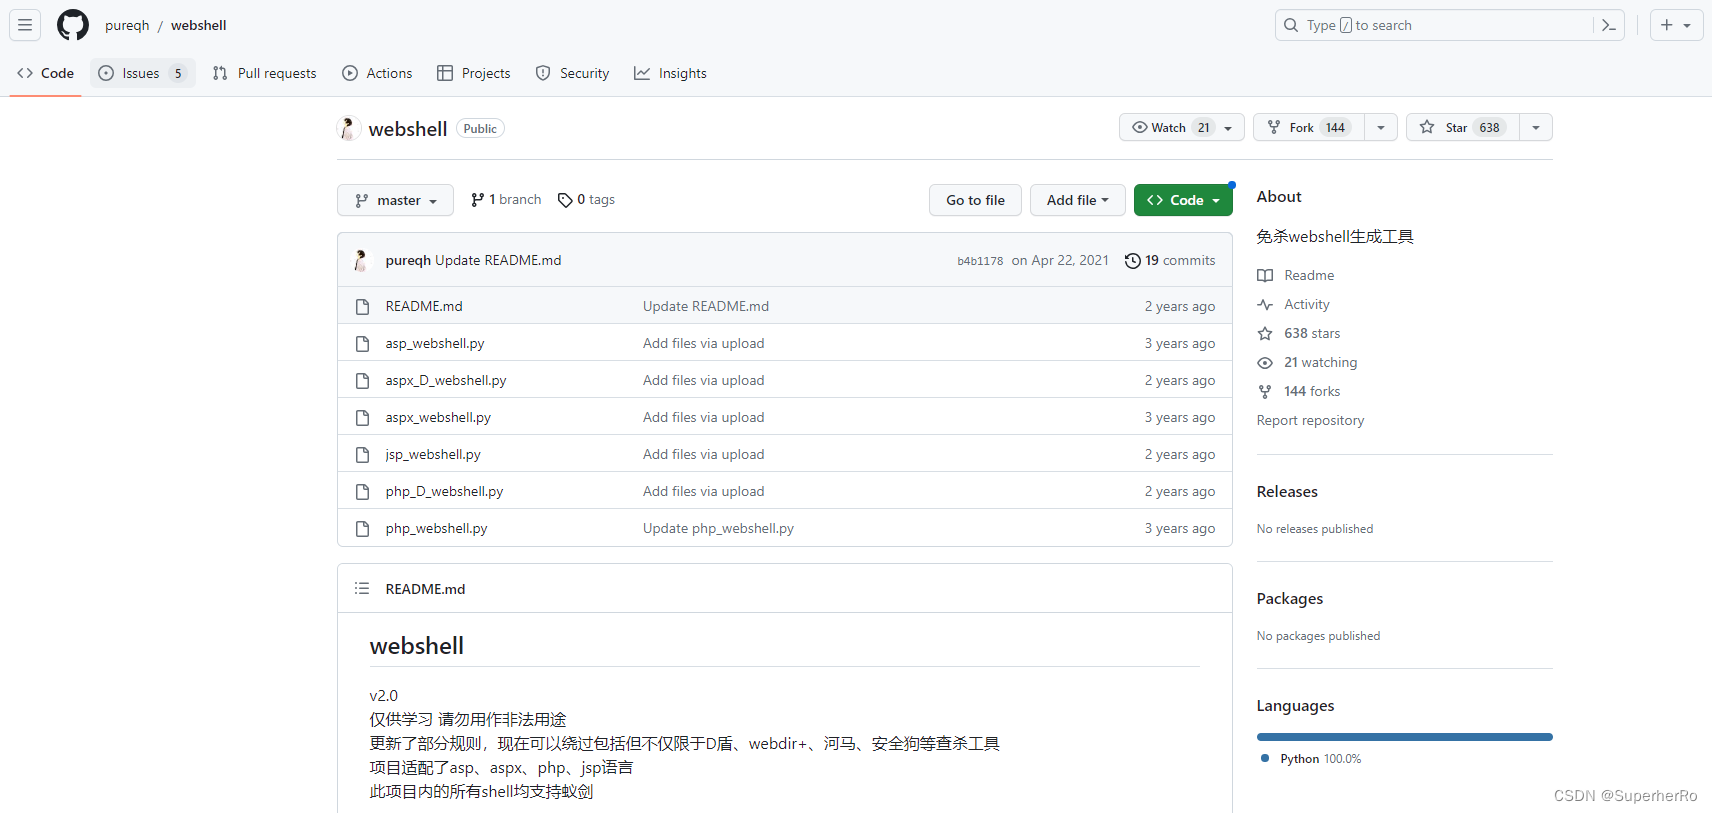Screen dimensions: 1712x813
Task: Open the Releases section heading
Action: [1287, 491]
